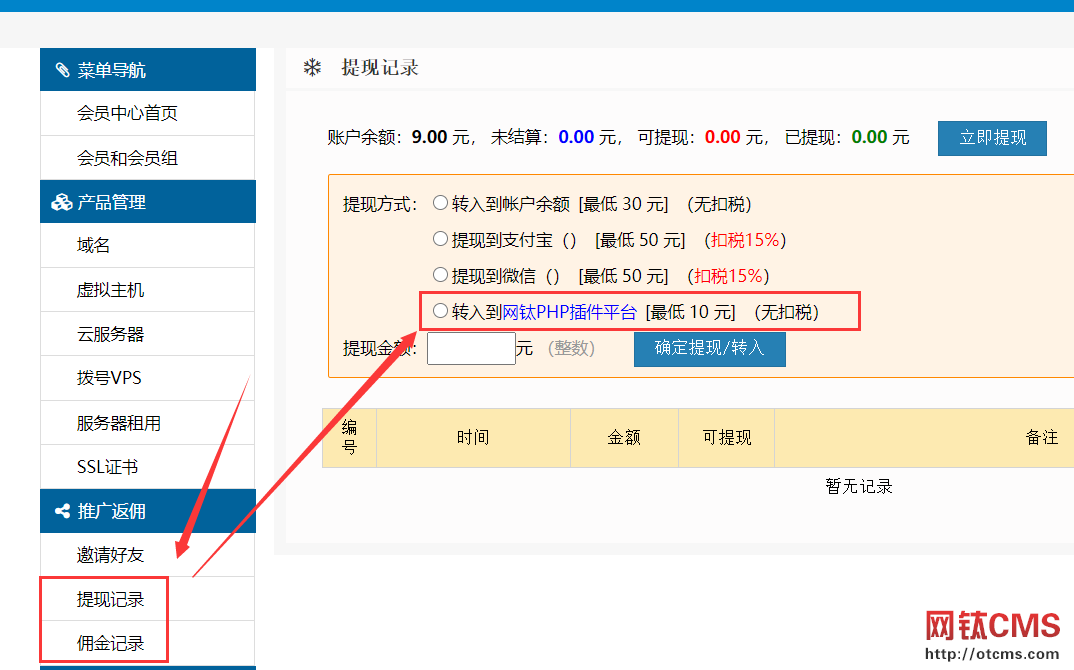The width and height of the screenshot is (1074, 670).
Task: Click the 提现金额 input field
Action: [x=471, y=348]
